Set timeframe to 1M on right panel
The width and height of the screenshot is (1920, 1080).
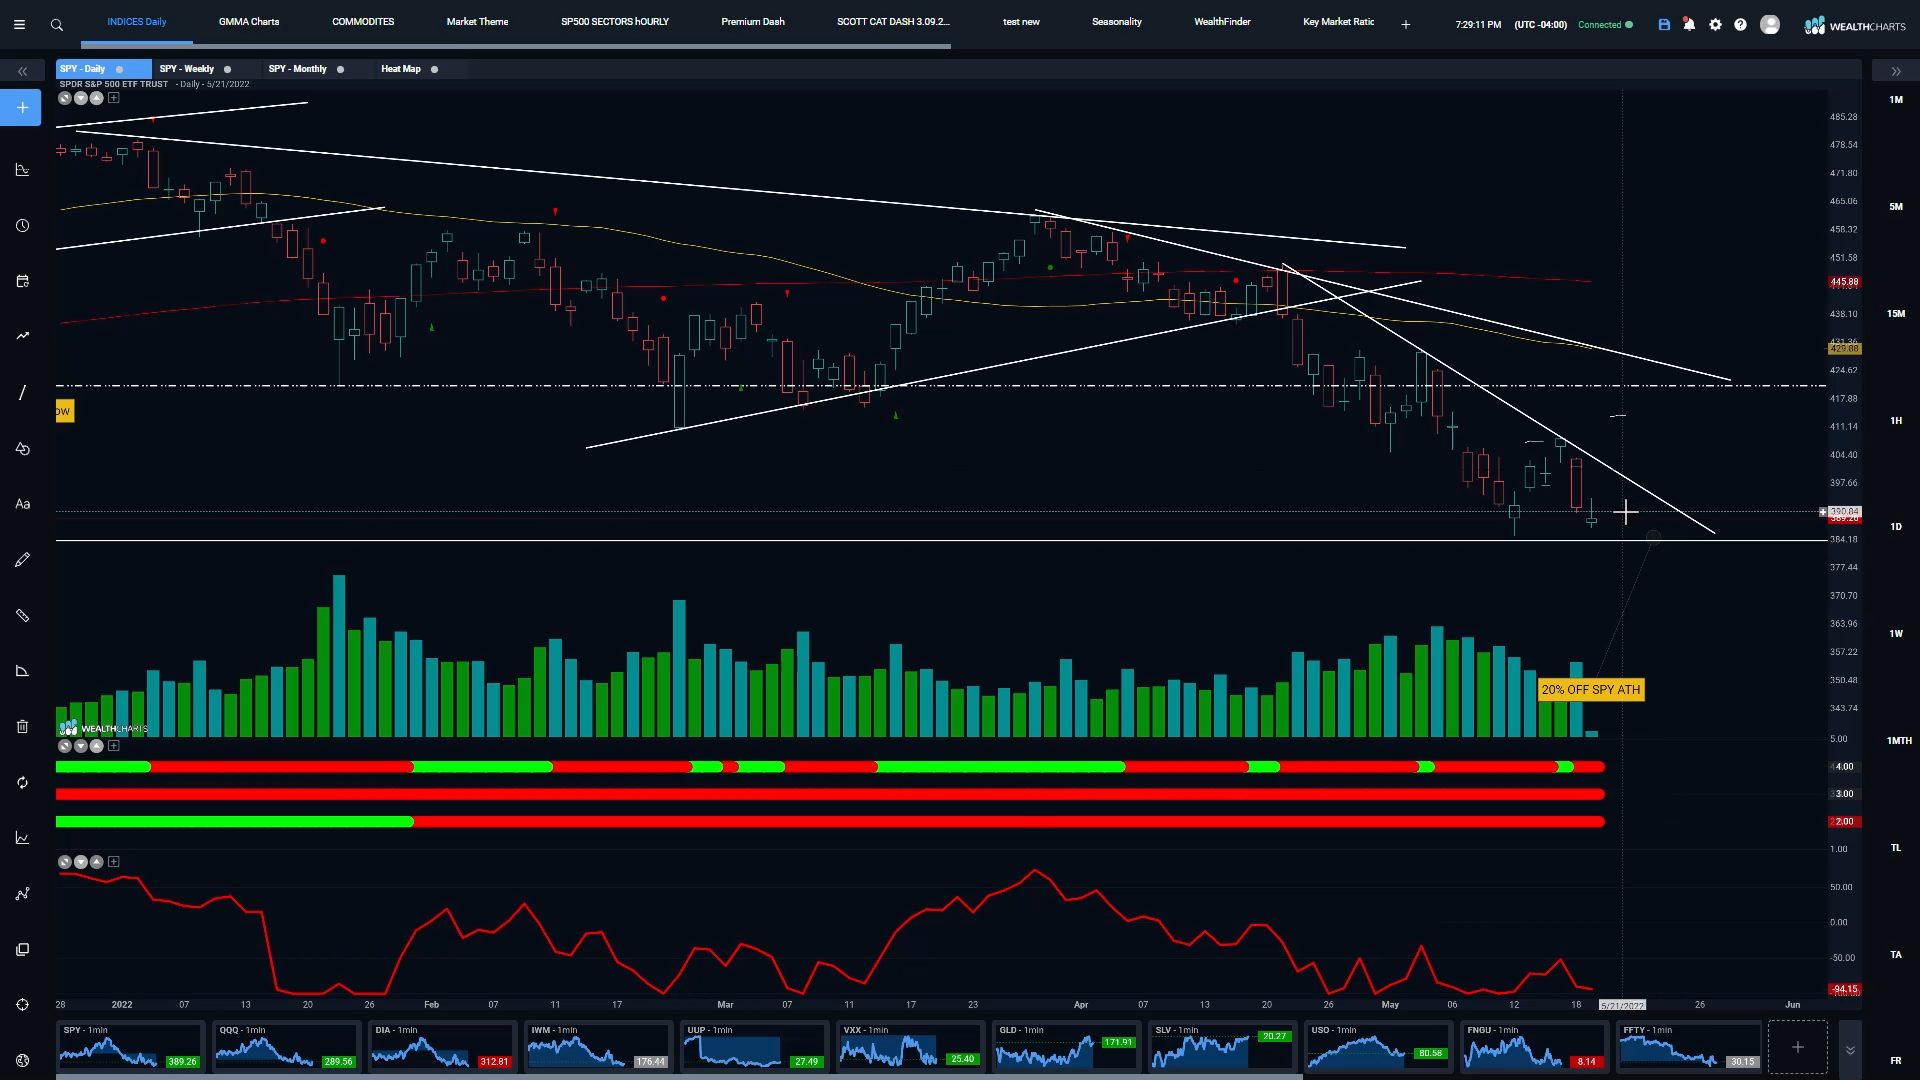pyautogui.click(x=1896, y=100)
